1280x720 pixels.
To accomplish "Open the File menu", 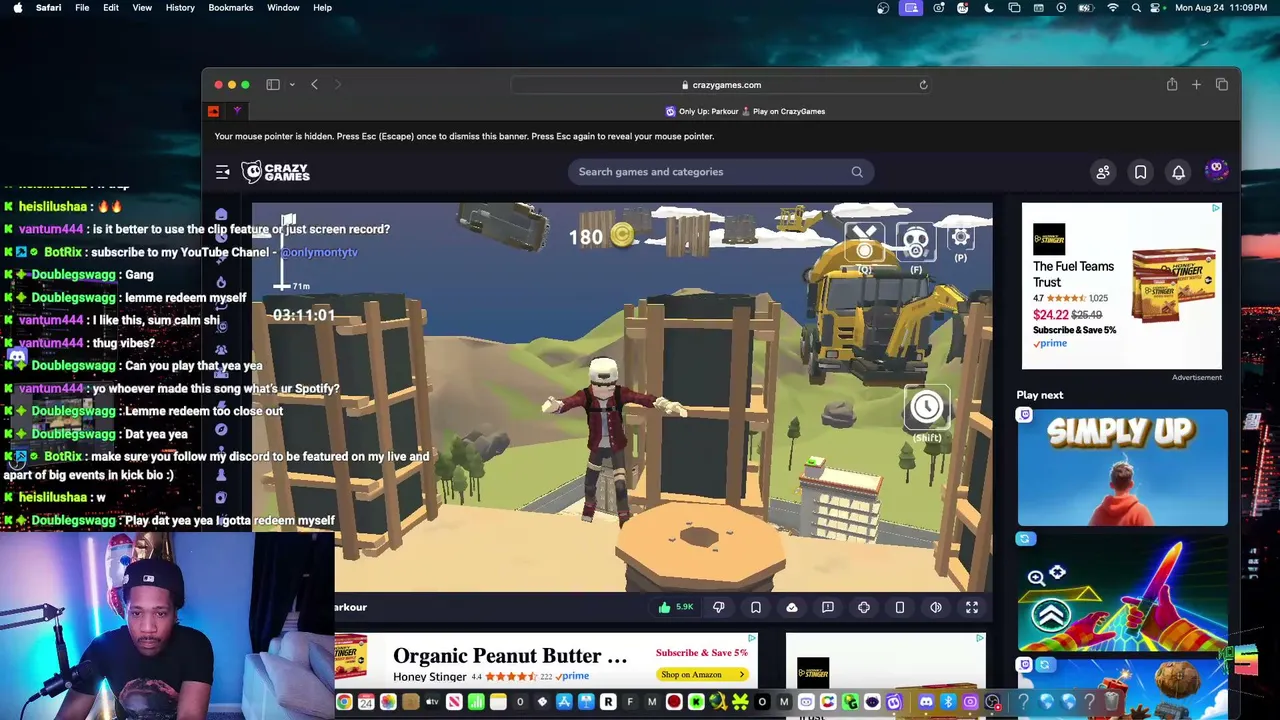I will pyautogui.click(x=82, y=8).
